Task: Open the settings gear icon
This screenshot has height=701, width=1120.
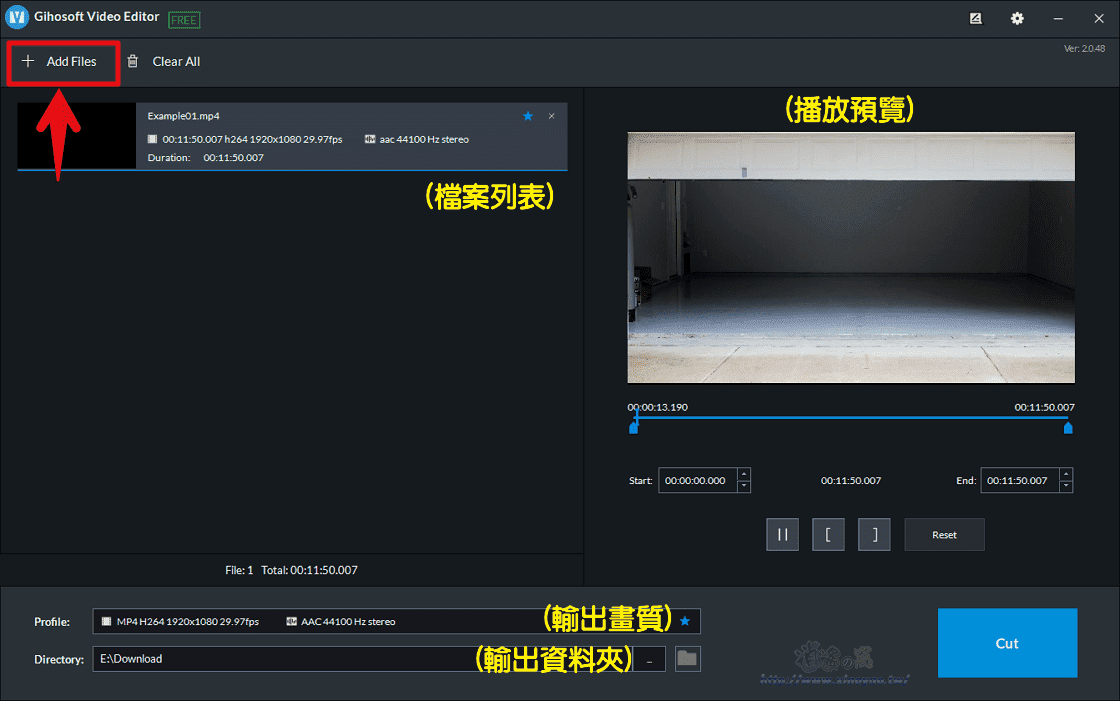Action: (x=1017, y=18)
